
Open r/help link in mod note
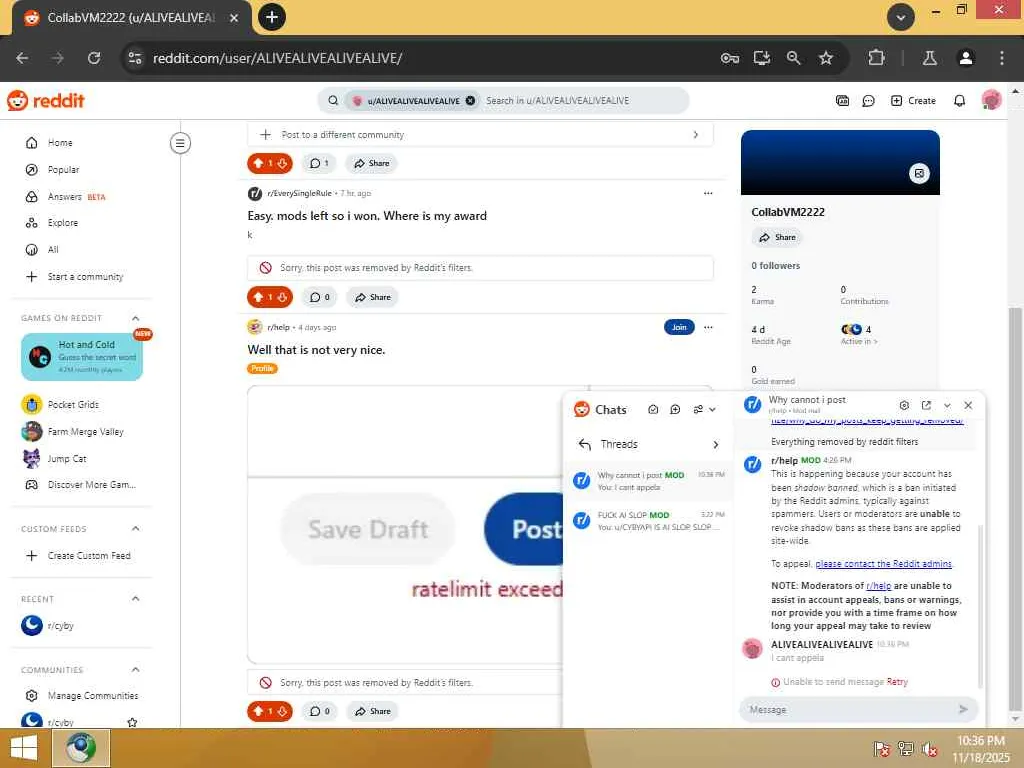(878, 586)
